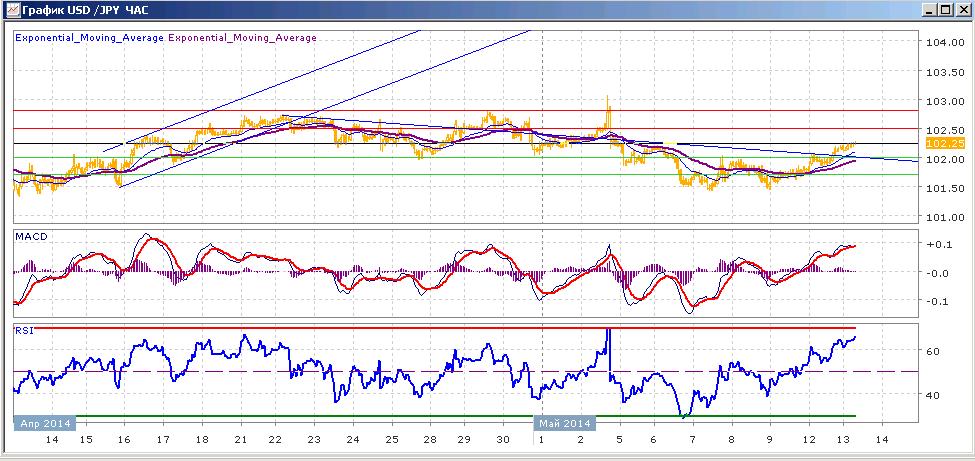Viewport: 975px width, 461px height.
Task: Click date label 12 on time axis
Action: tap(808, 440)
